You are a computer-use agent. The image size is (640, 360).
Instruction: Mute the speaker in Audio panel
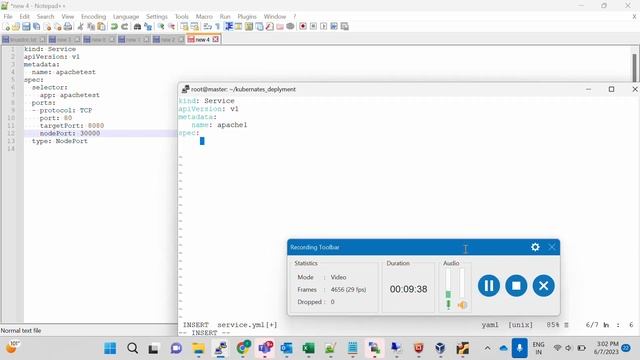pyautogui.click(x=462, y=305)
